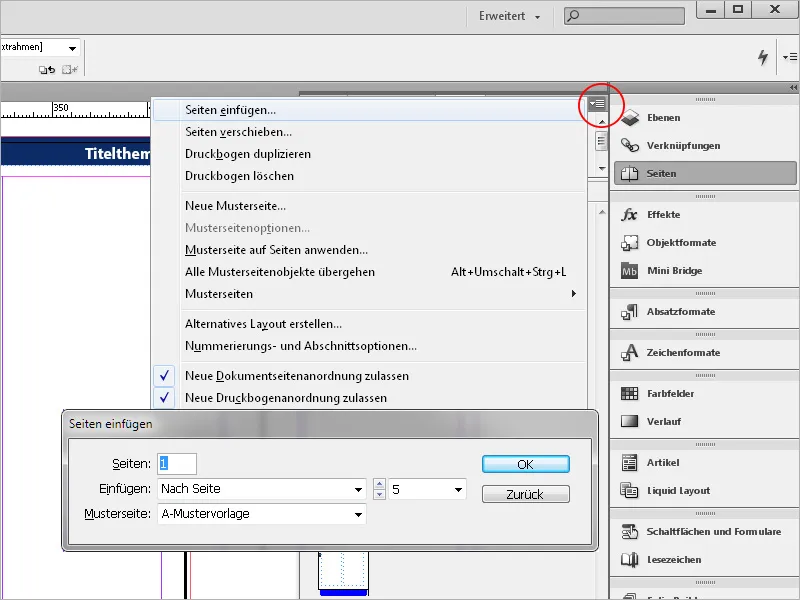Choose Alternatives Layout erstellen…
This screenshot has height=600, width=800.
370,324
